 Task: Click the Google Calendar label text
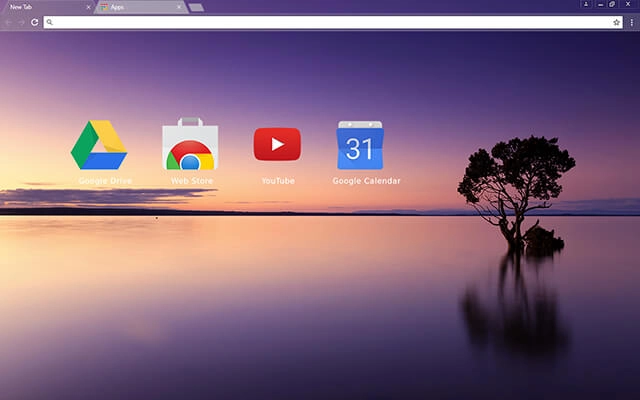(x=366, y=181)
